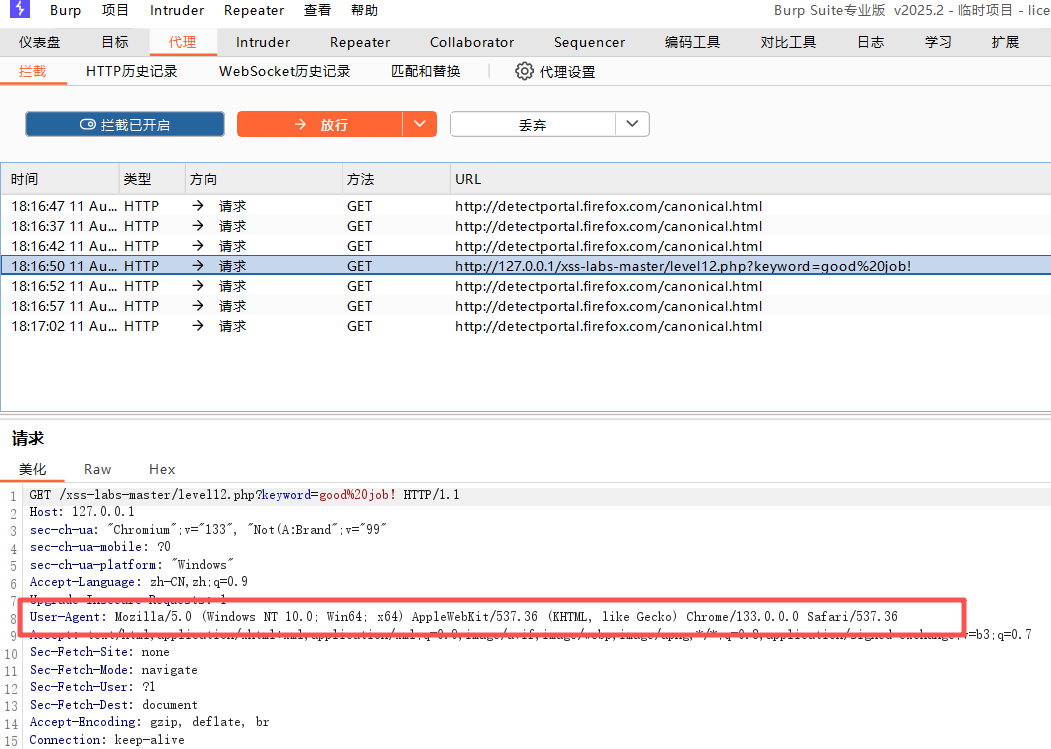Viewport: 1051px width, 749px height.
Task: Open the Sequencer tab
Action: coord(589,42)
